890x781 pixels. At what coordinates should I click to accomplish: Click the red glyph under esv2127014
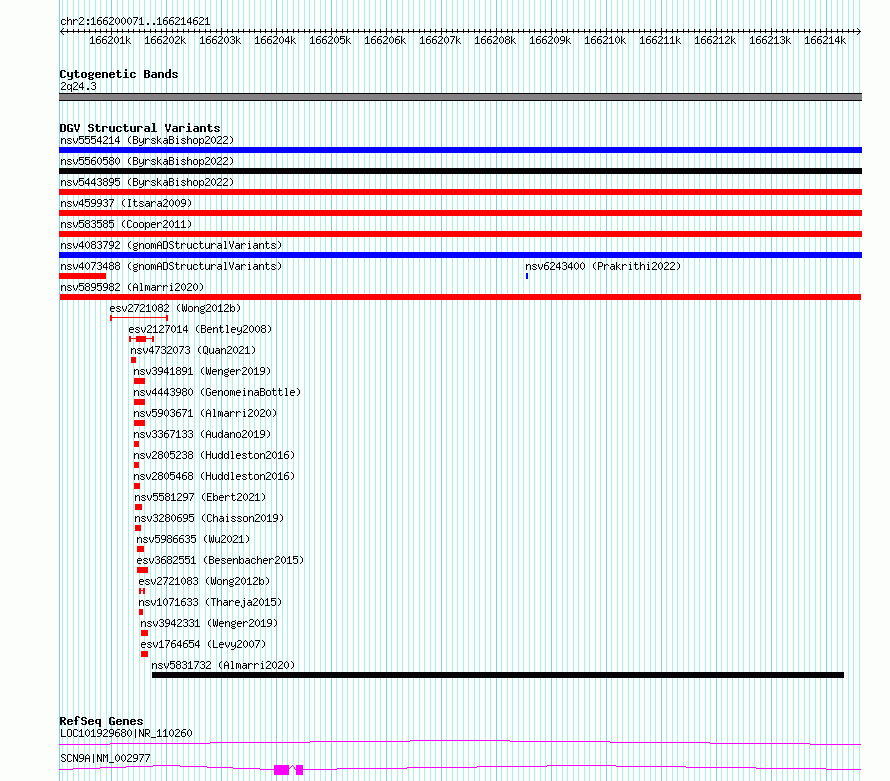[x=141, y=339]
